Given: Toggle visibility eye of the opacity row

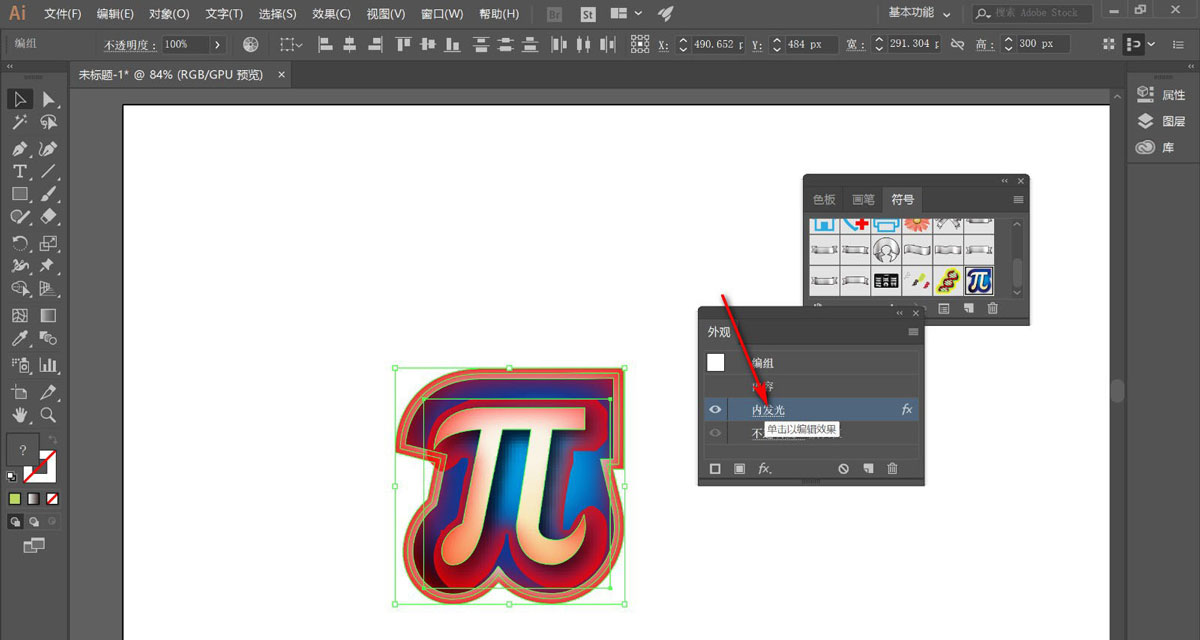Looking at the screenshot, I should (x=715, y=433).
